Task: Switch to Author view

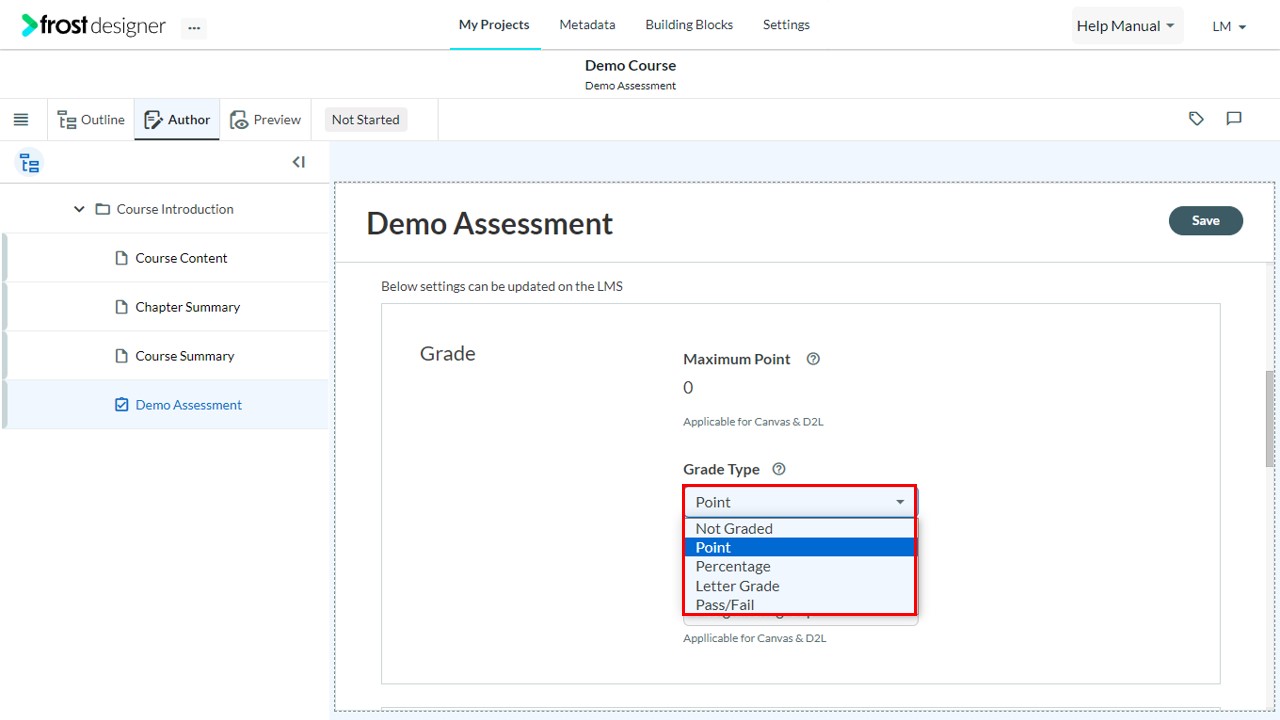Action: point(177,120)
